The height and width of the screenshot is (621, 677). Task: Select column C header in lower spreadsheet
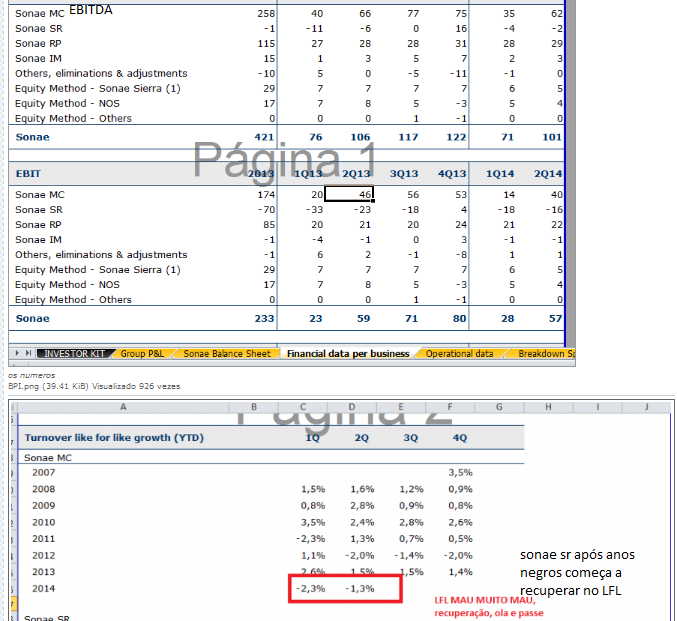(x=303, y=407)
